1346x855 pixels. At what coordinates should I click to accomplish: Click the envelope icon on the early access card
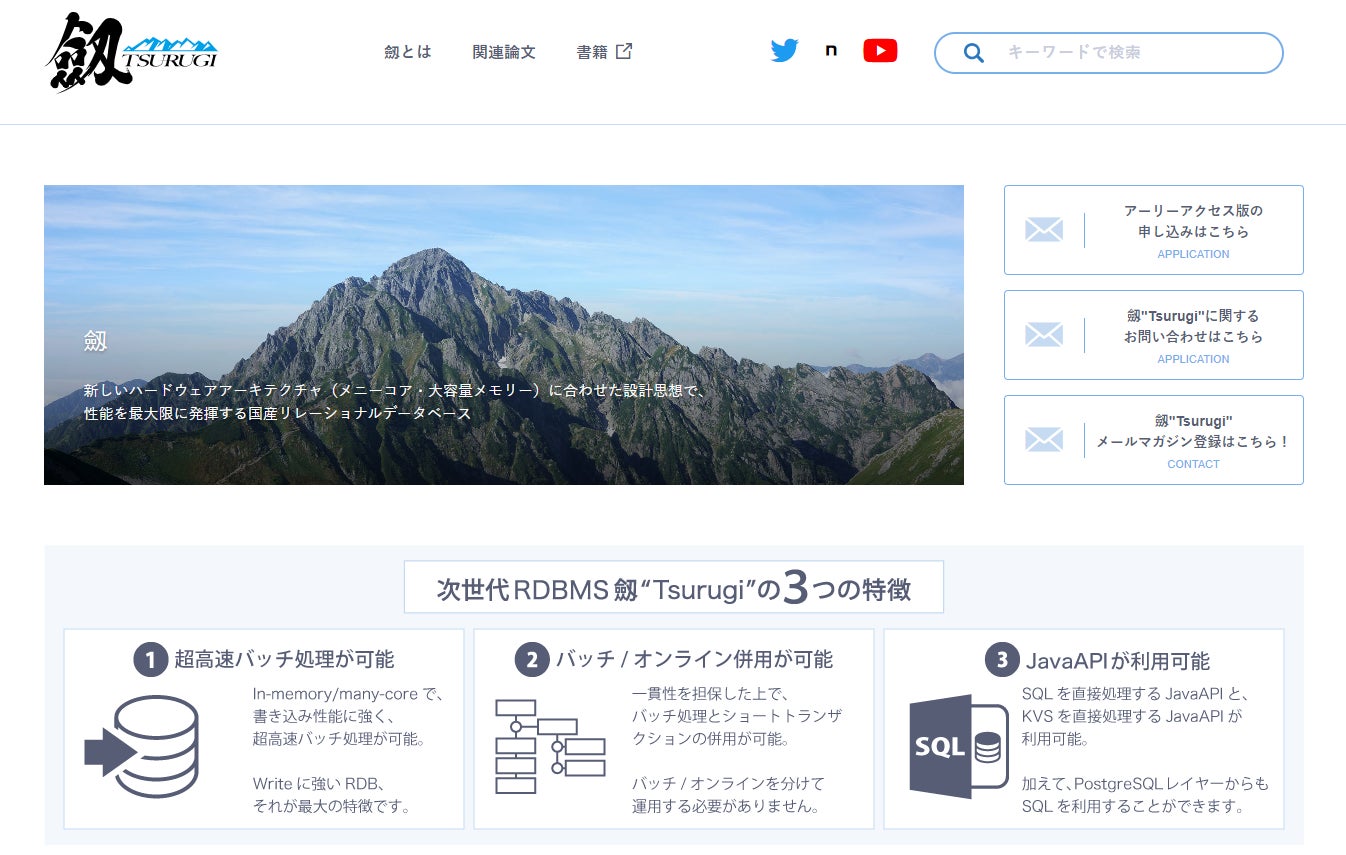tap(1044, 229)
